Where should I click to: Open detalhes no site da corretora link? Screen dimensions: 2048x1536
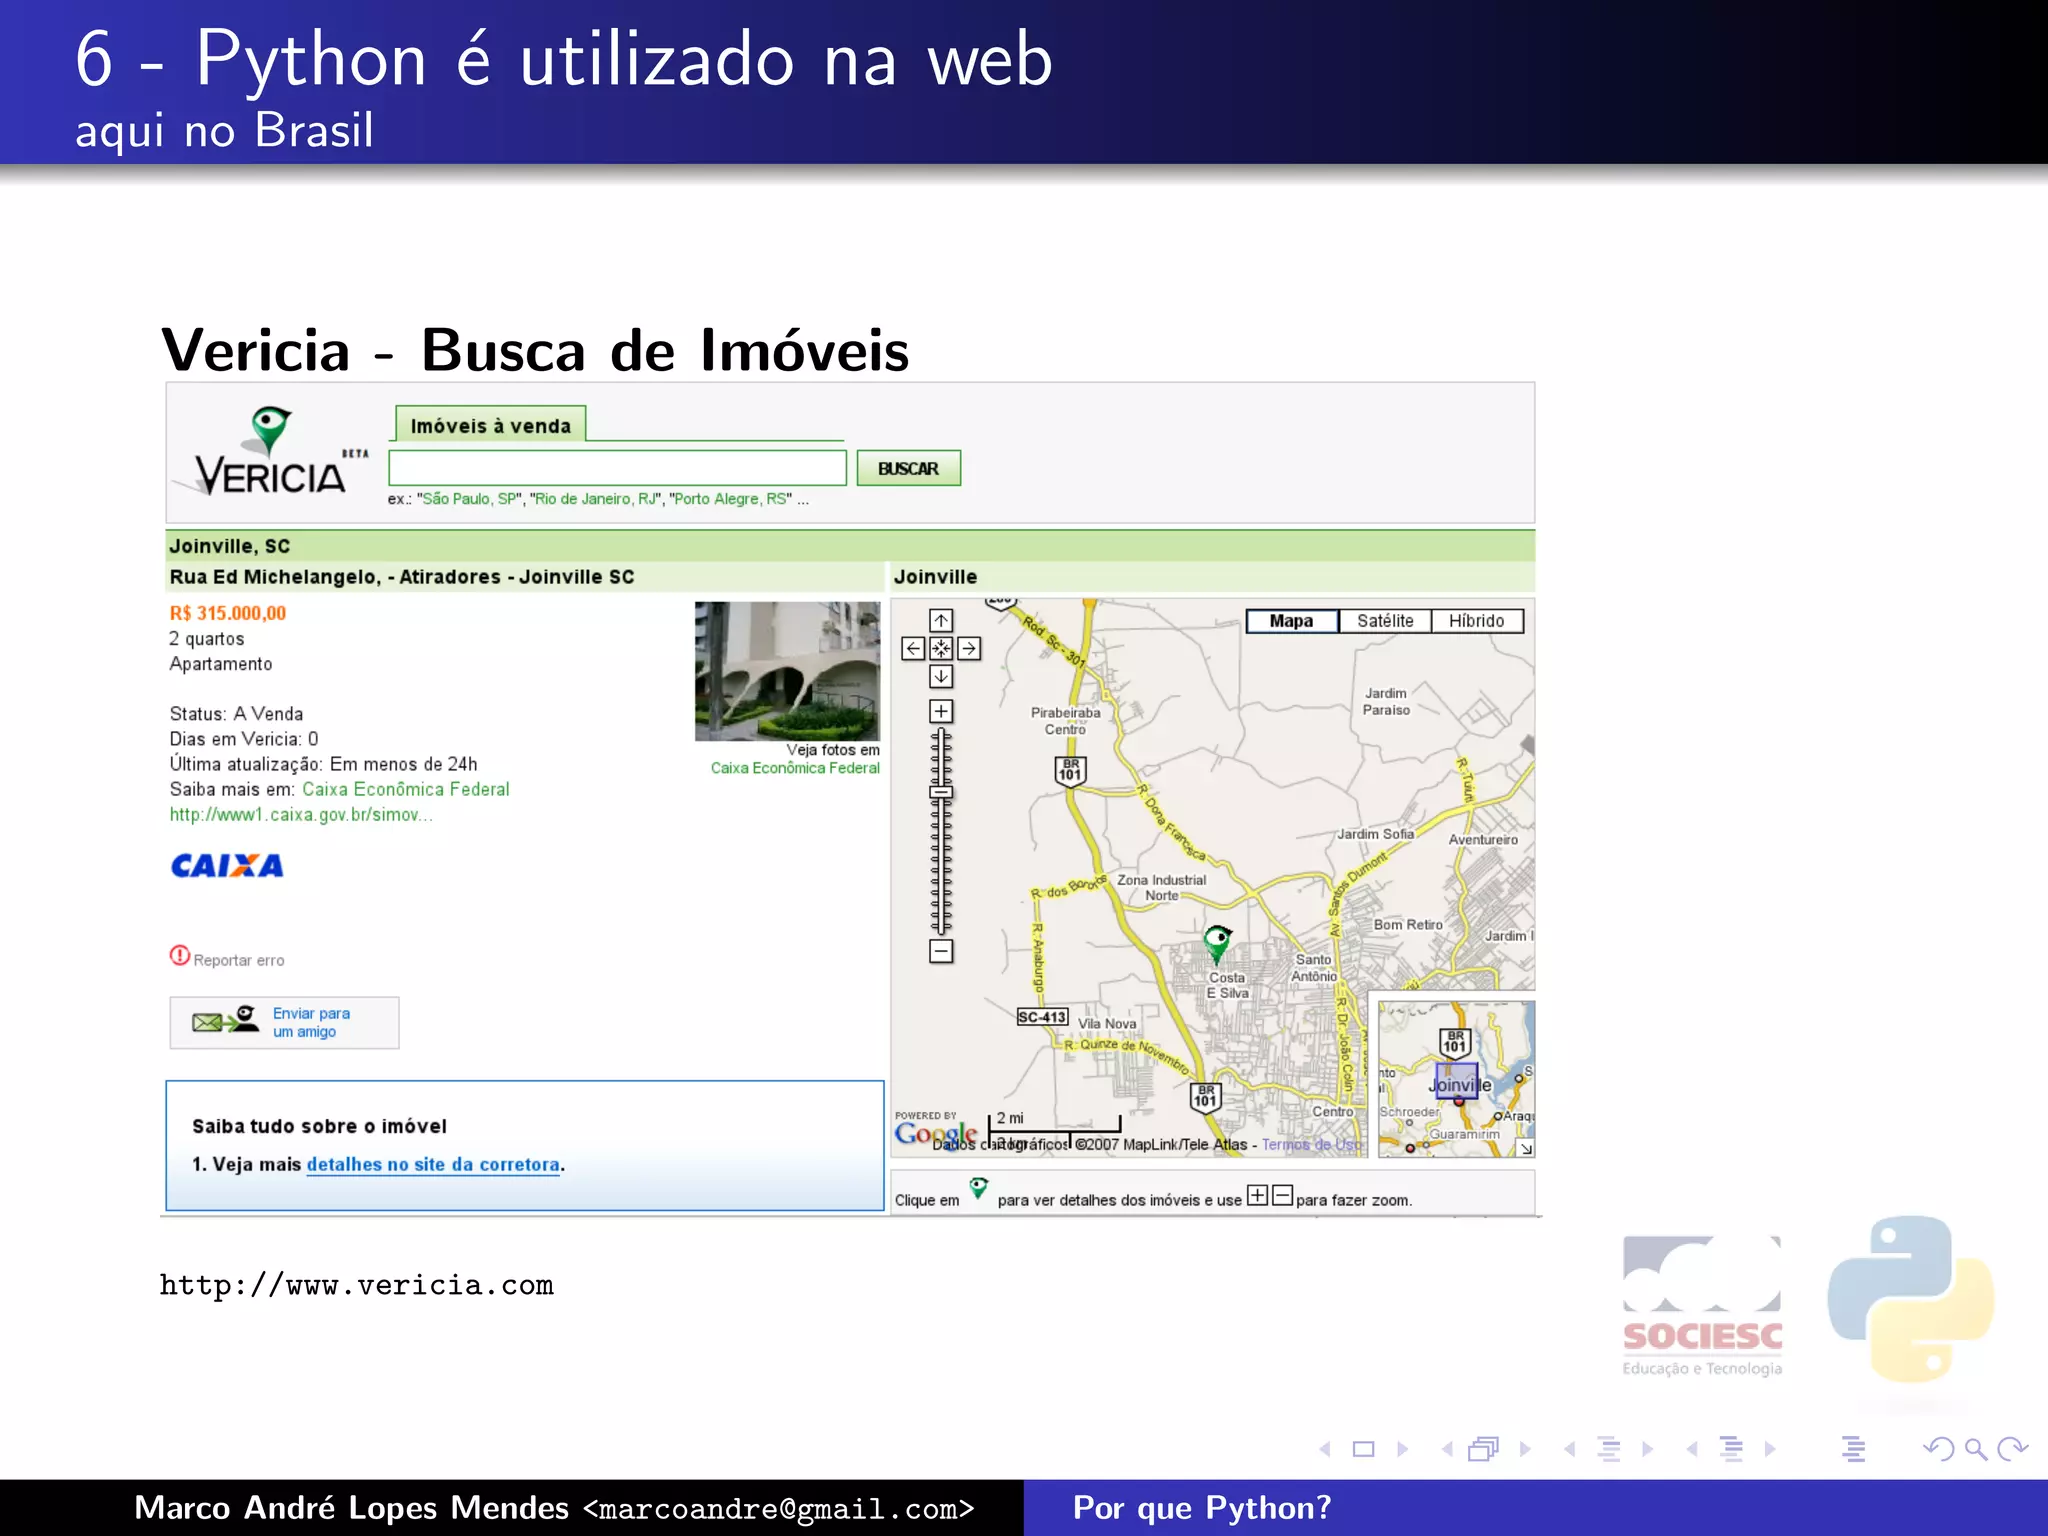(433, 1165)
